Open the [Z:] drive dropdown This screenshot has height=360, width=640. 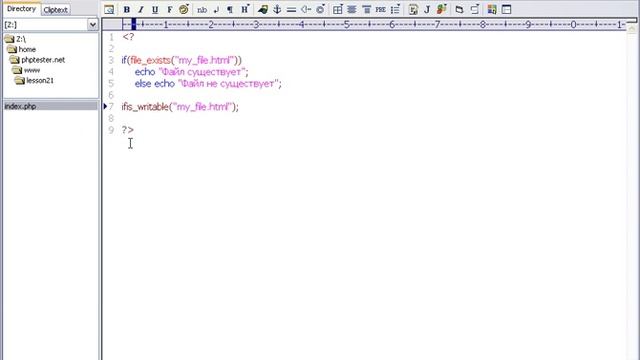coord(93,24)
